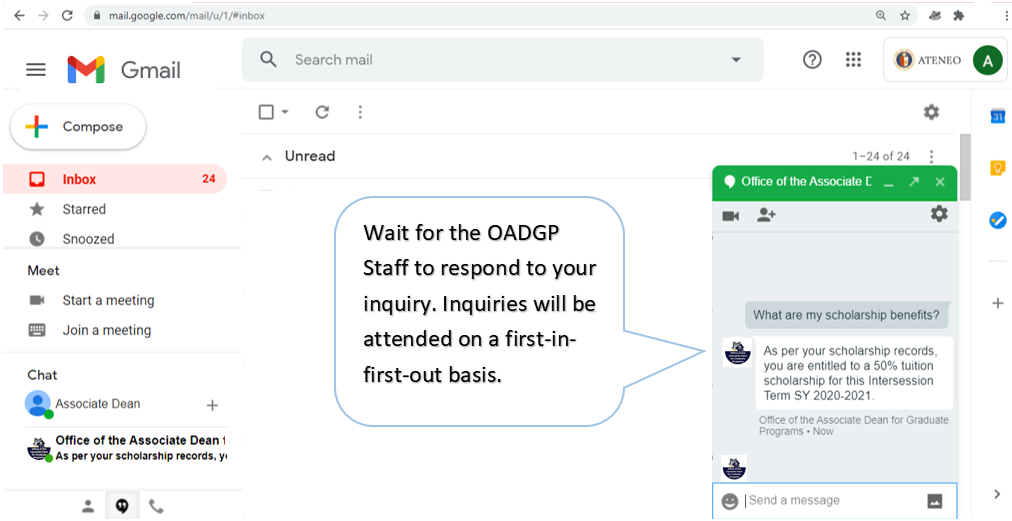This screenshot has height=521, width=1012.
Task: Open the Support help icon
Action: point(812,59)
